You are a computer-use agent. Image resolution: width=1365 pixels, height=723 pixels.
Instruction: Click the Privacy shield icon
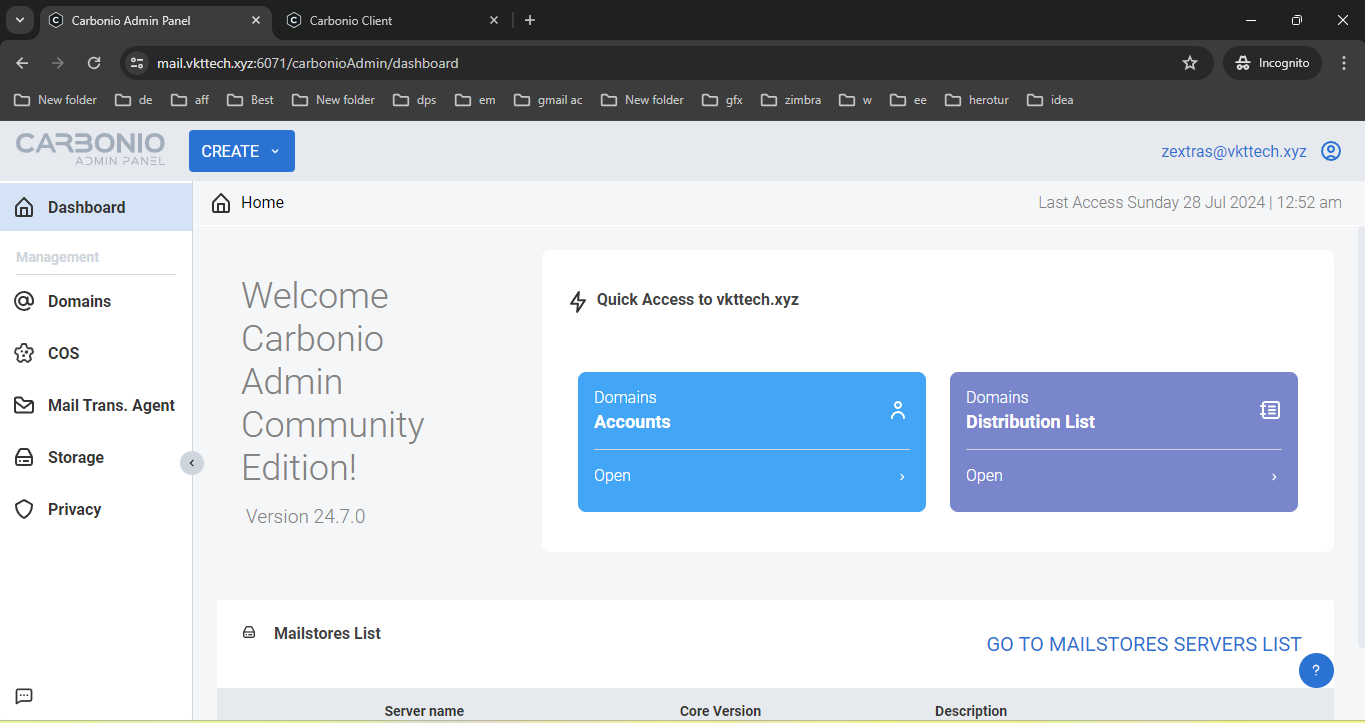pos(25,509)
